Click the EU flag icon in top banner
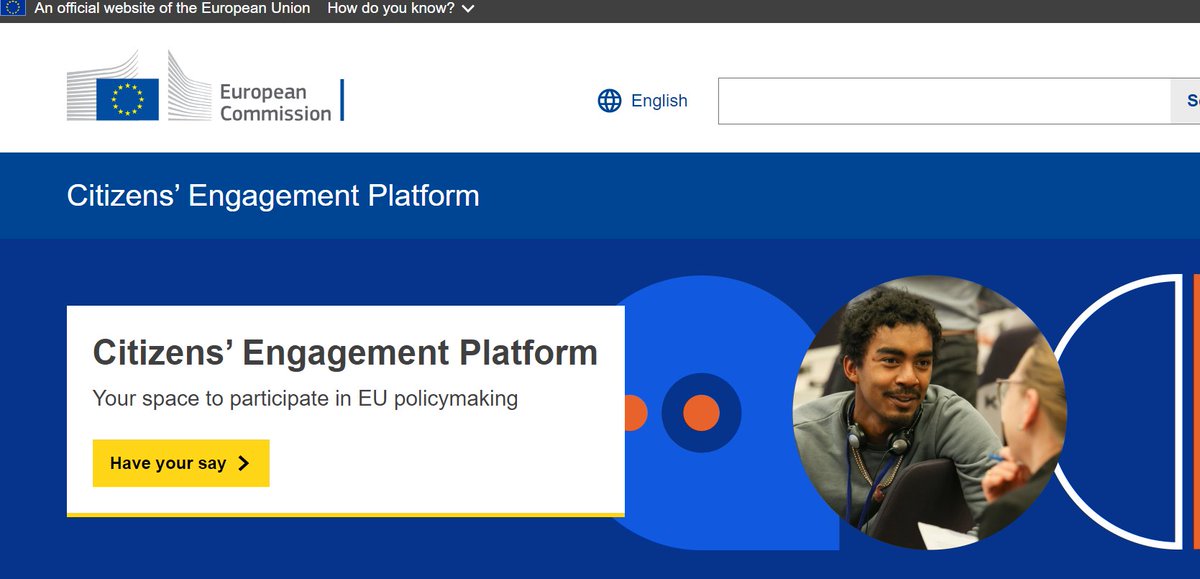The width and height of the screenshot is (1200, 579). point(15,9)
